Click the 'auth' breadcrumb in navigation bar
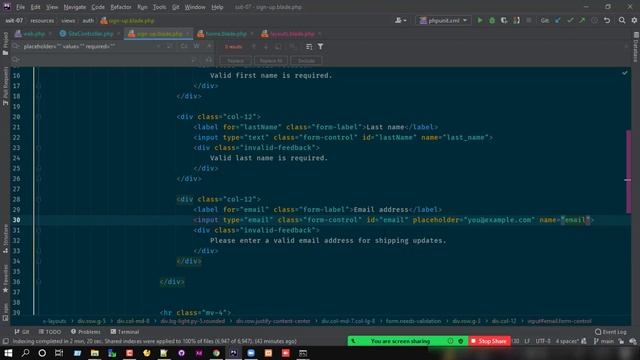This screenshot has height=360, width=640. tap(88, 20)
